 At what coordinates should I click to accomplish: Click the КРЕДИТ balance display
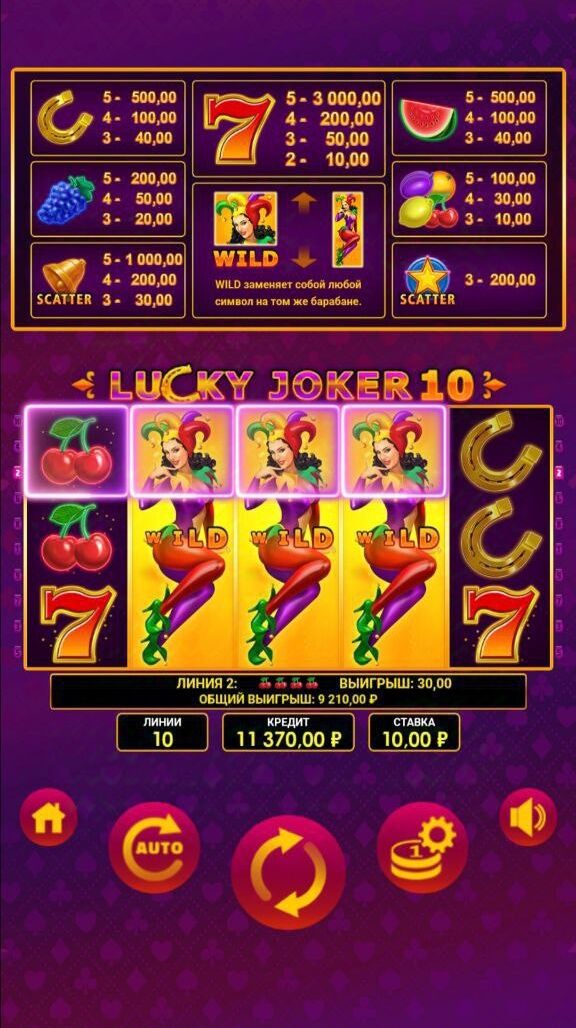(288, 732)
